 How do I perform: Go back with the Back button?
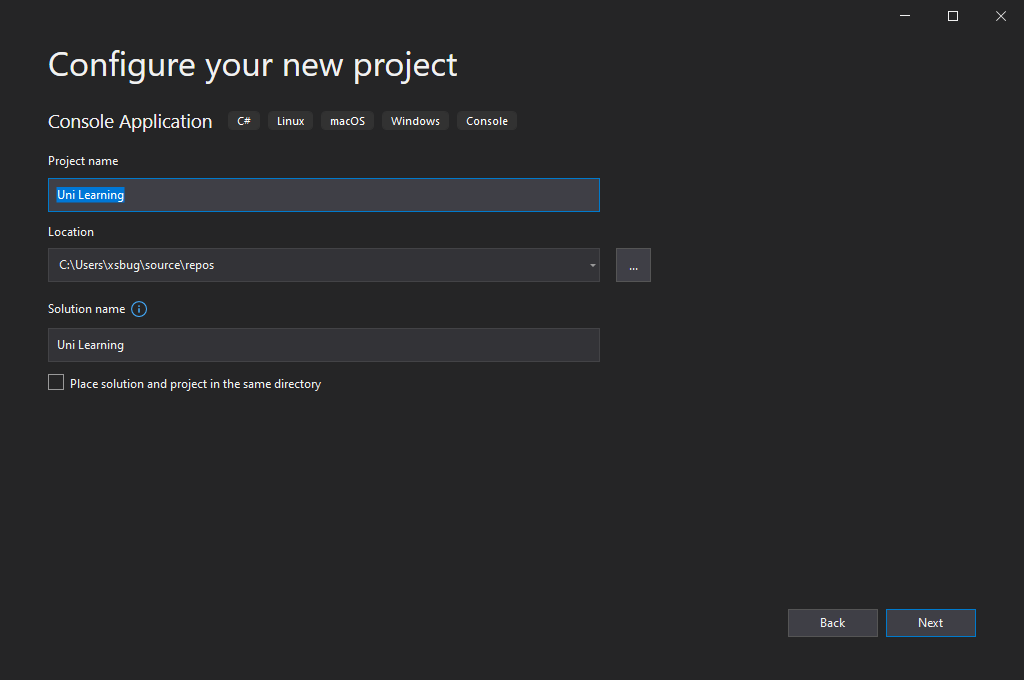[832, 623]
